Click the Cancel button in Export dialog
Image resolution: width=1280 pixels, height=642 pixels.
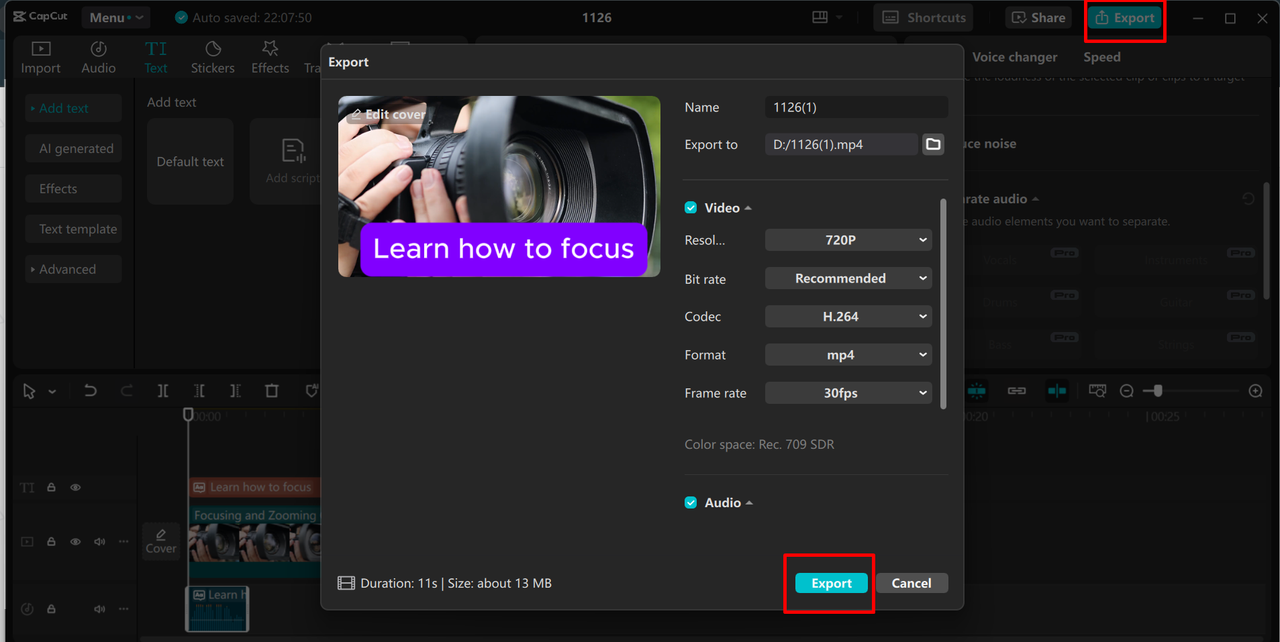(x=911, y=583)
